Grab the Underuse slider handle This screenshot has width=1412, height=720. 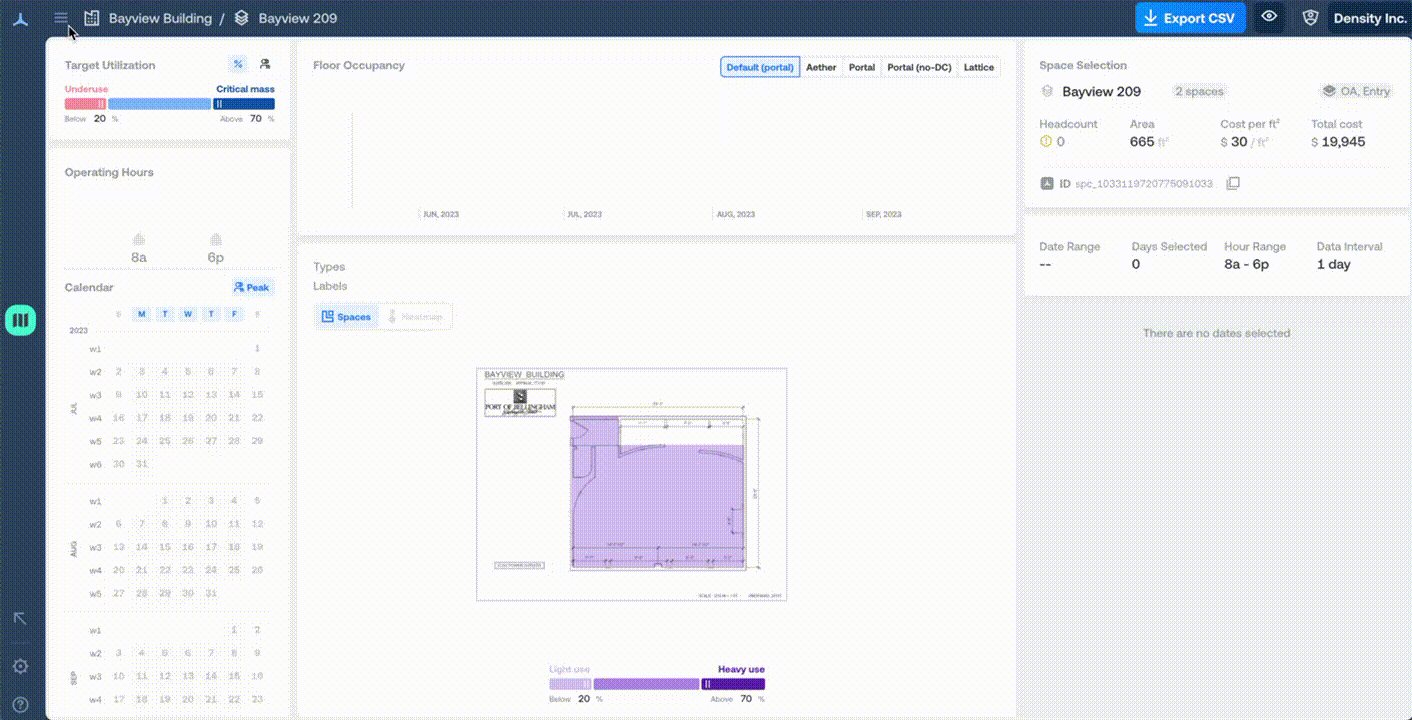tap(102, 104)
